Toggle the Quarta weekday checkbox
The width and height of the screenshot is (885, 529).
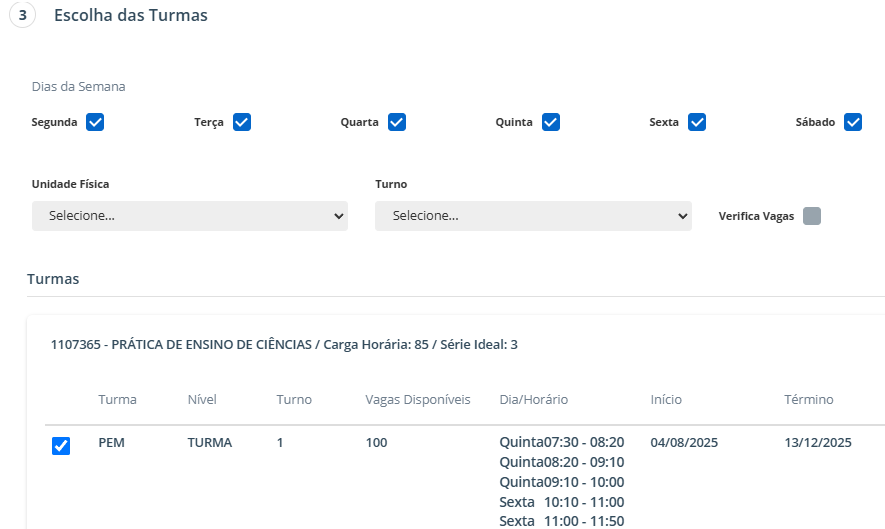point(396,122)
